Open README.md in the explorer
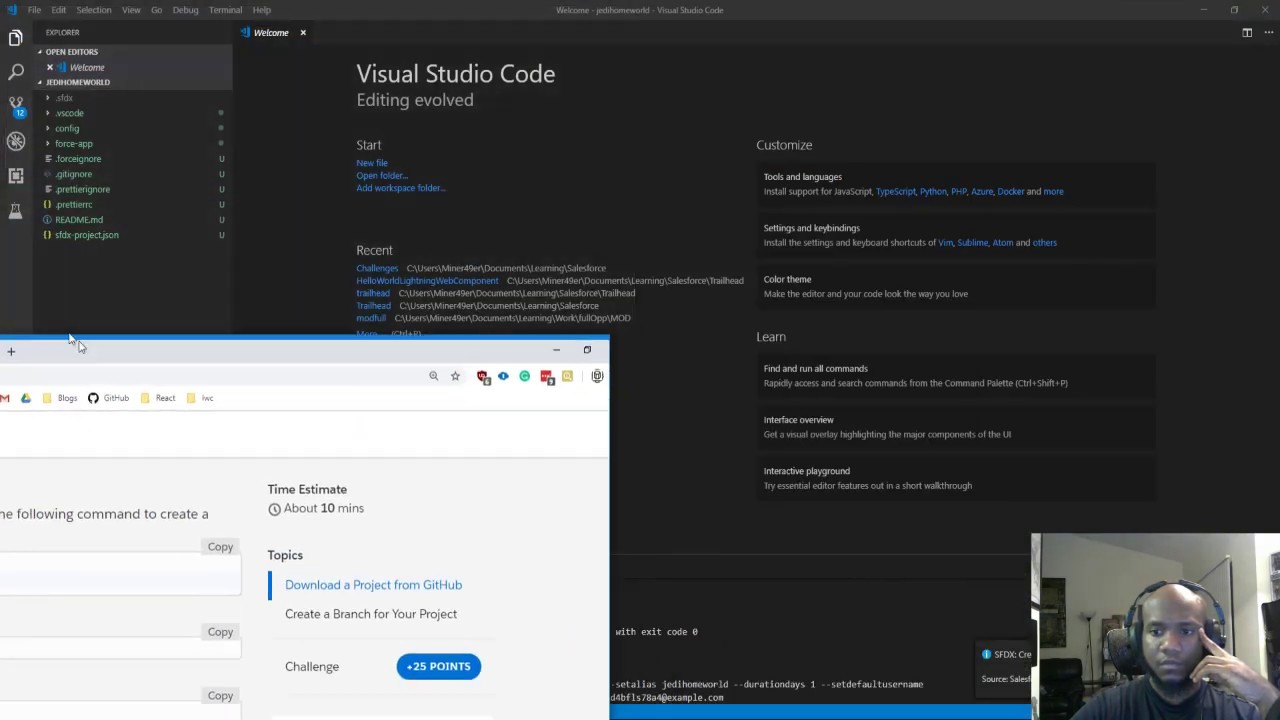Screen dimensions: 1280x720 [x=79, y=220]
